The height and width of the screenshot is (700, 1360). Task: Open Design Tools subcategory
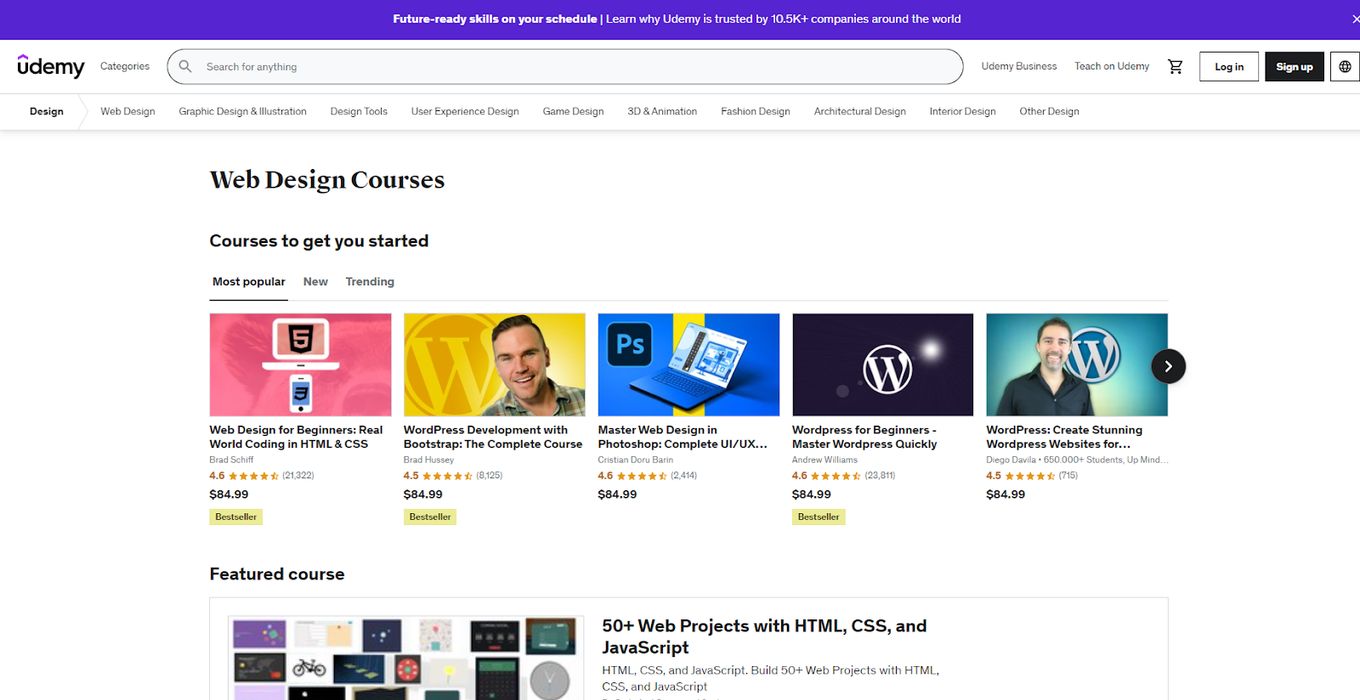(x=359, y=112)
